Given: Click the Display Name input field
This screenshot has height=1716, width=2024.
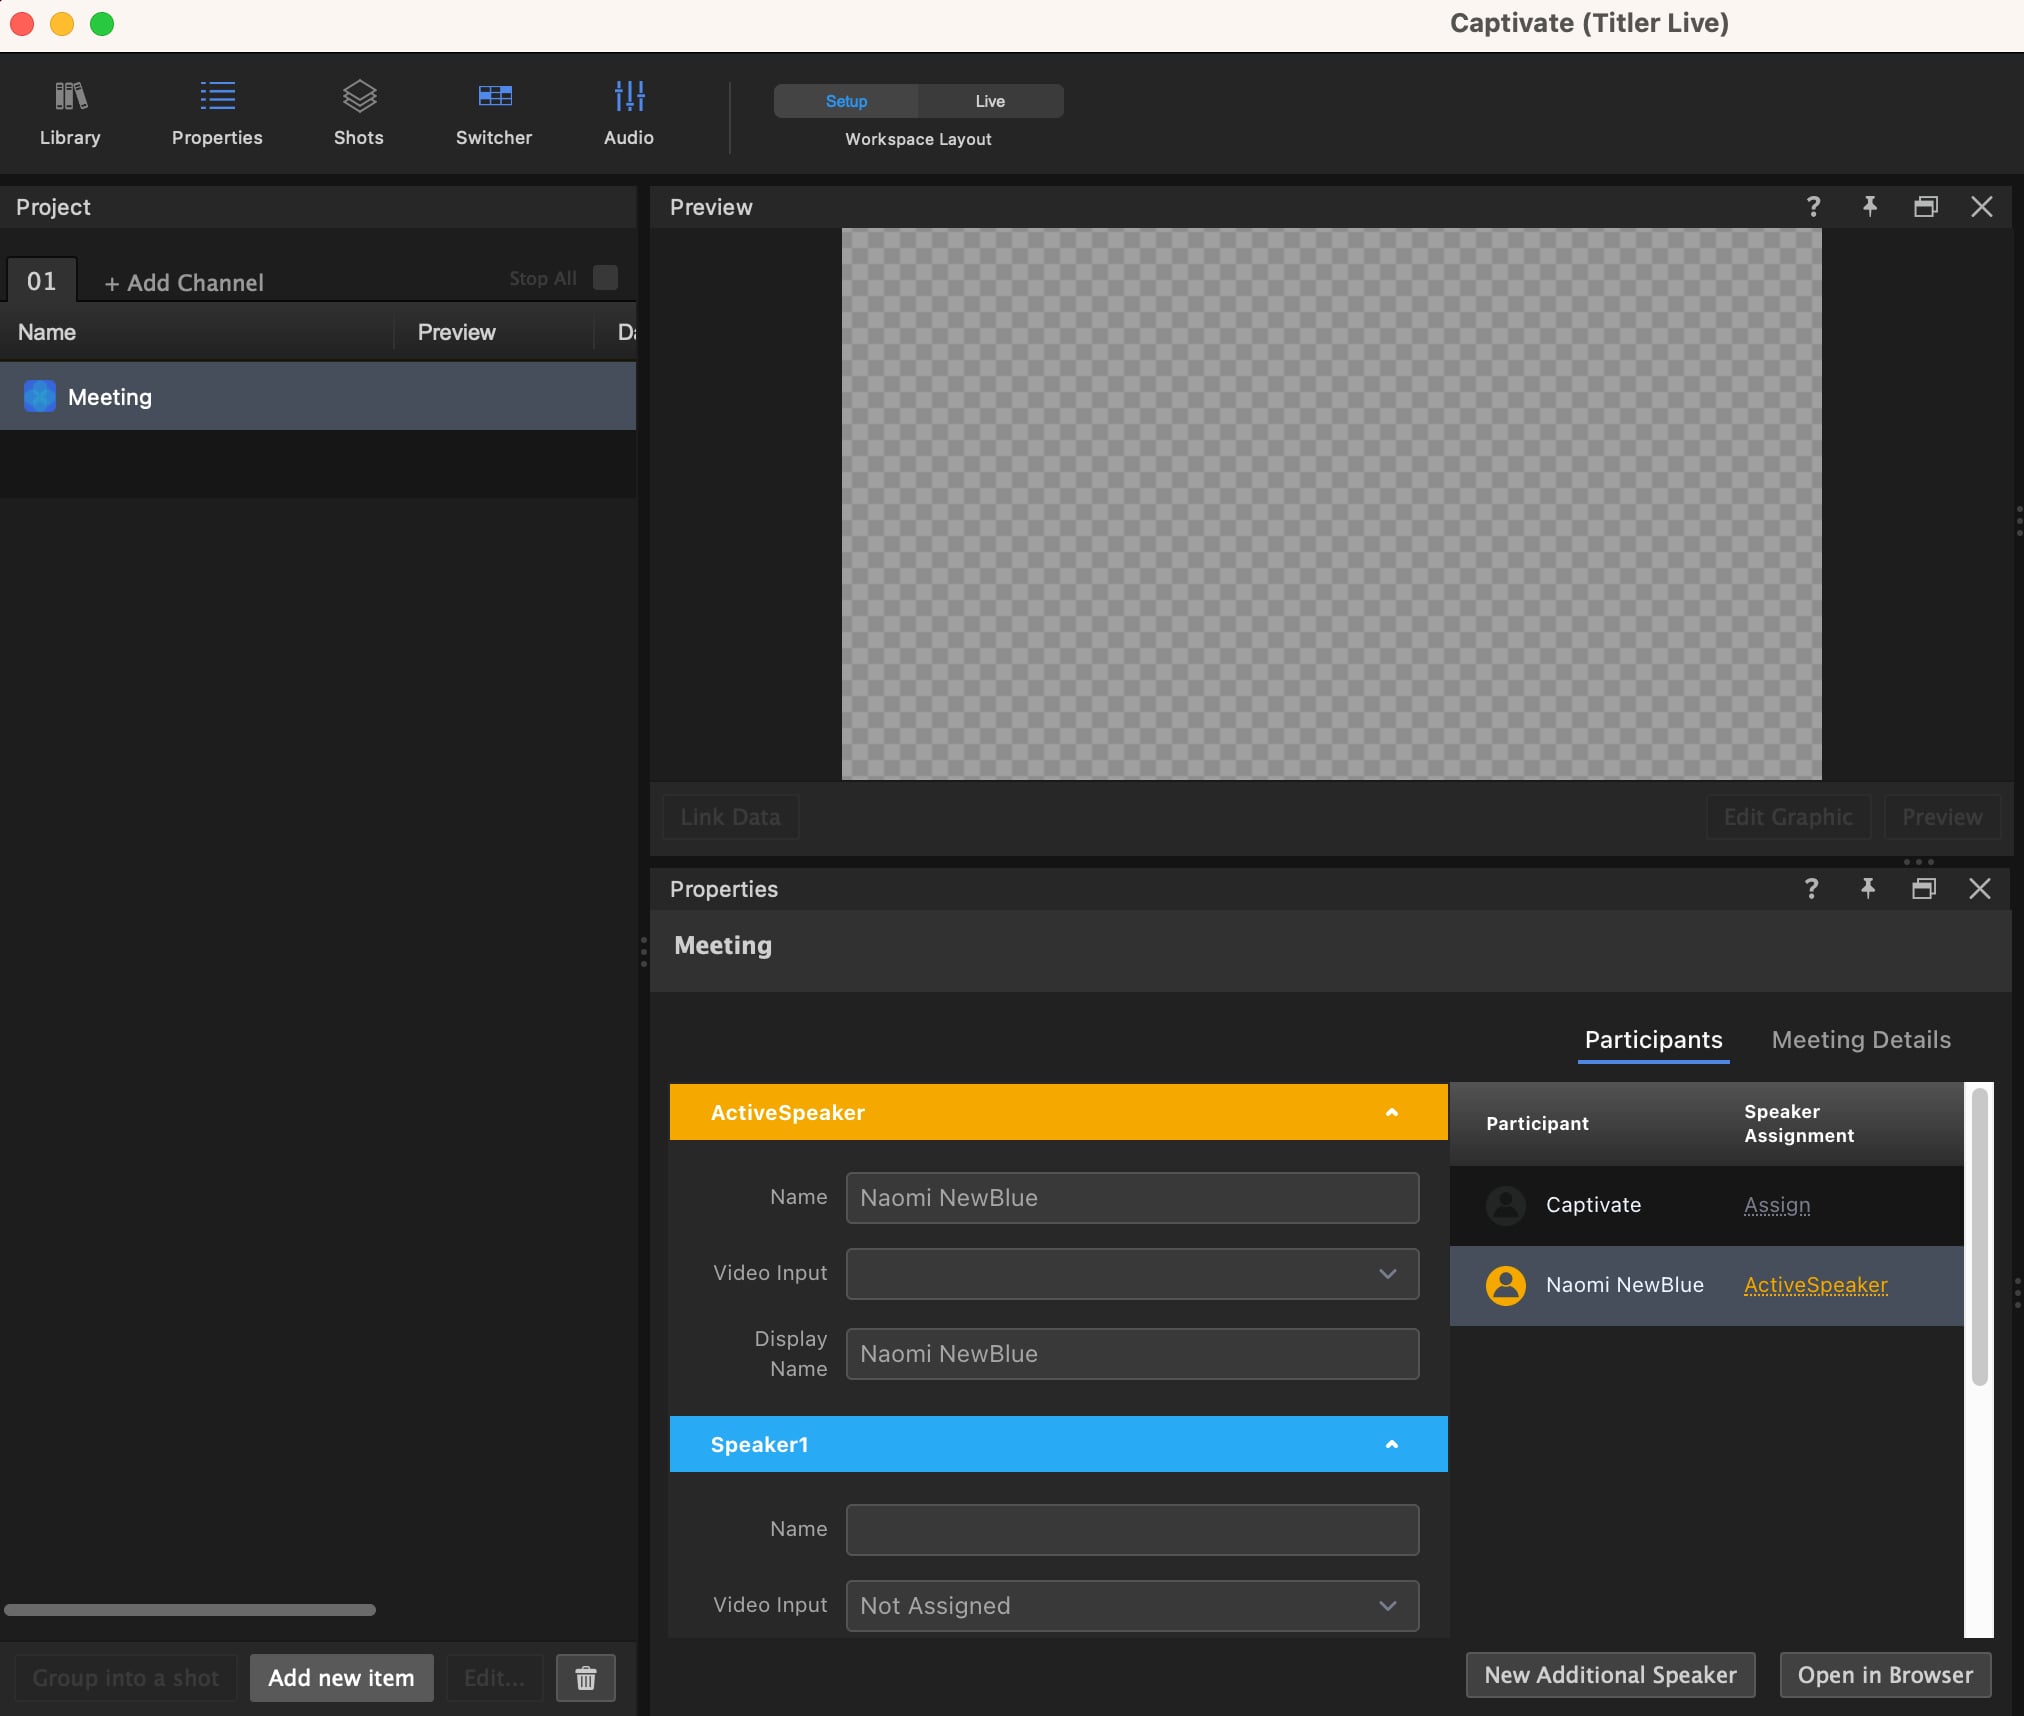Looking at the screenshot, I should point(1132,1354).
